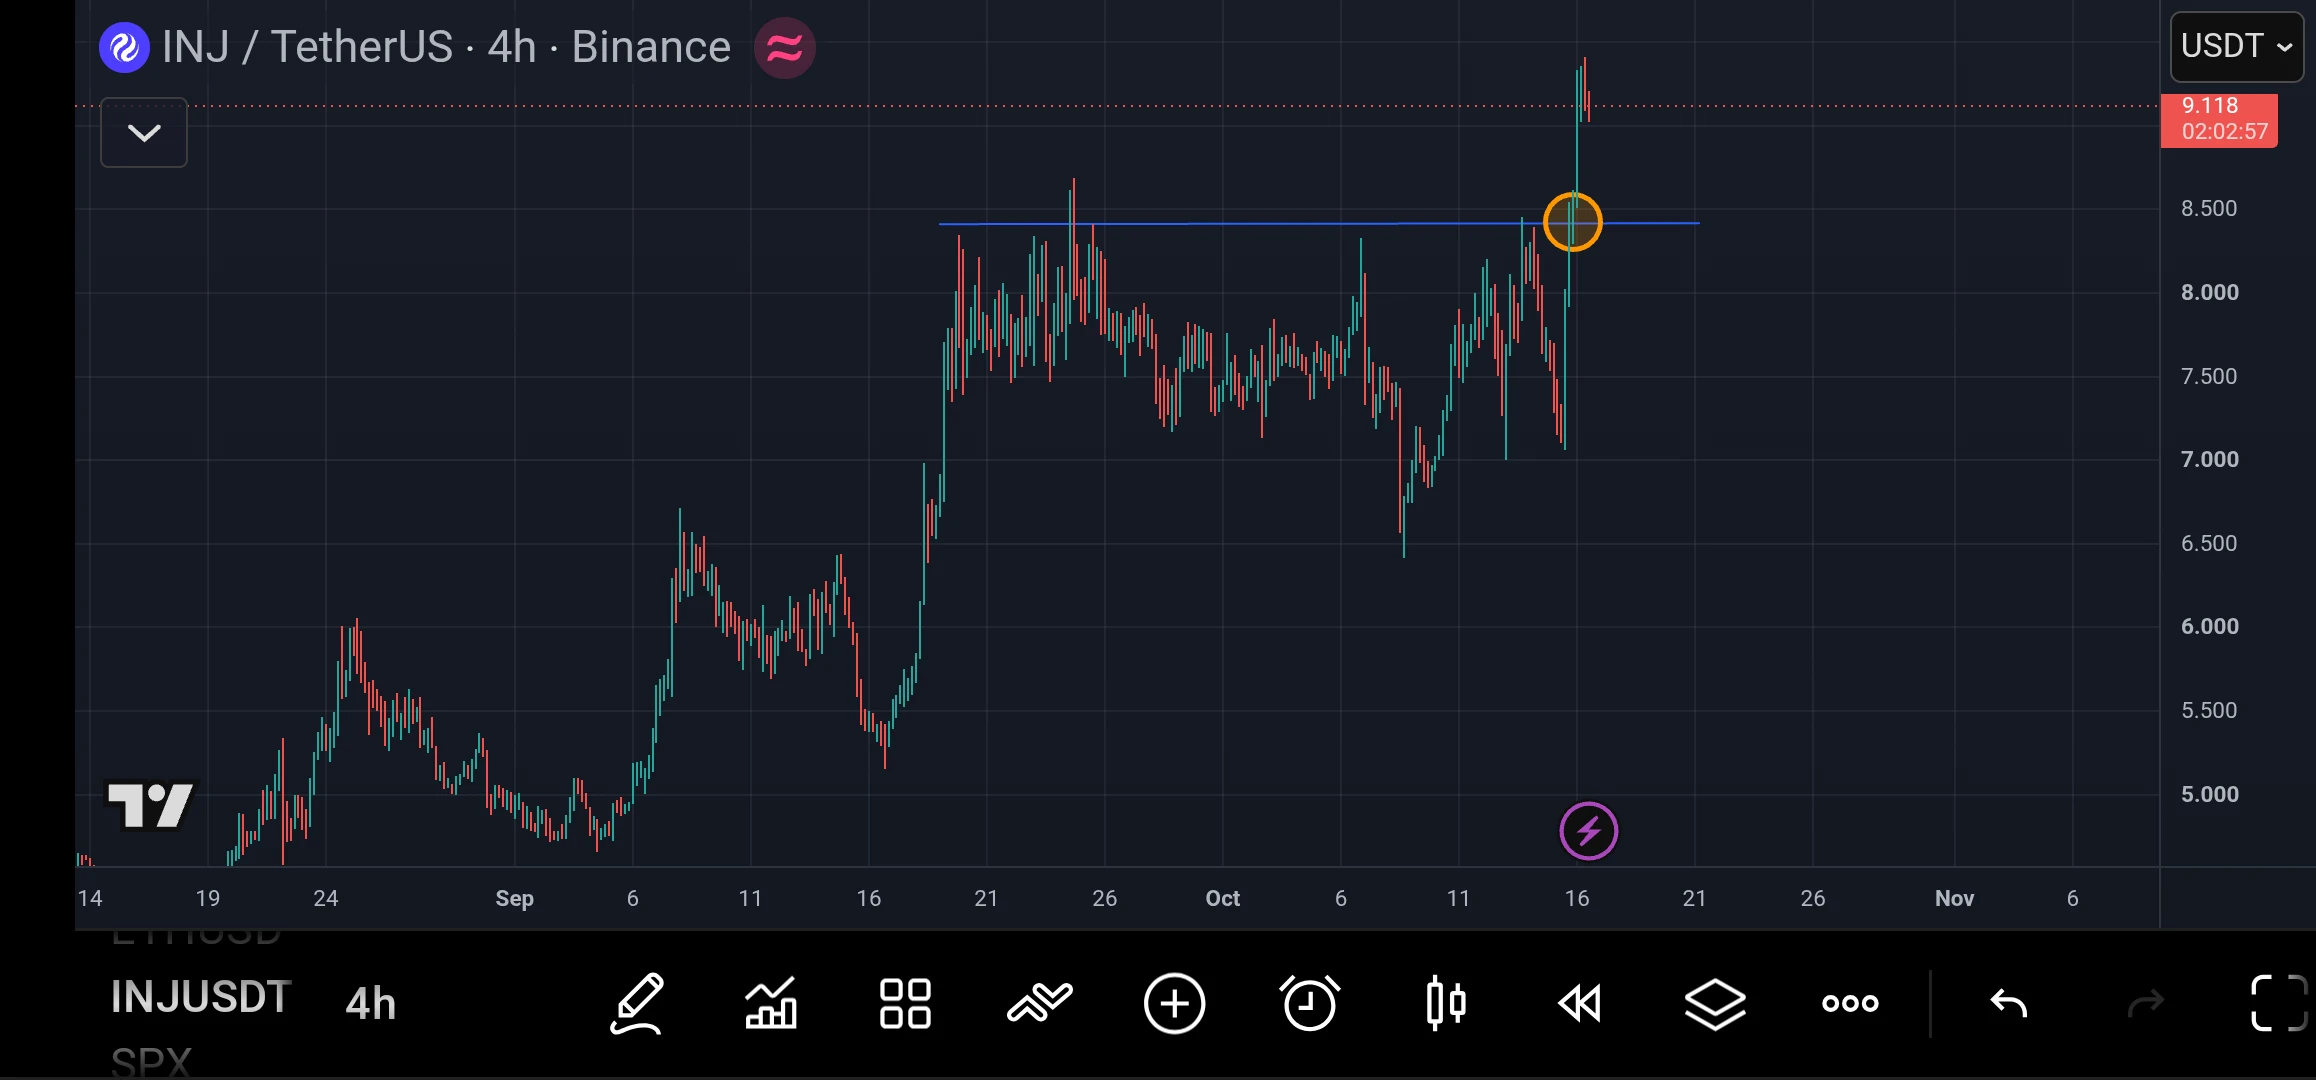This screenshot has width=2316, height=1080.
Task: Click the 9.118 current price label
Action: 2219,120
